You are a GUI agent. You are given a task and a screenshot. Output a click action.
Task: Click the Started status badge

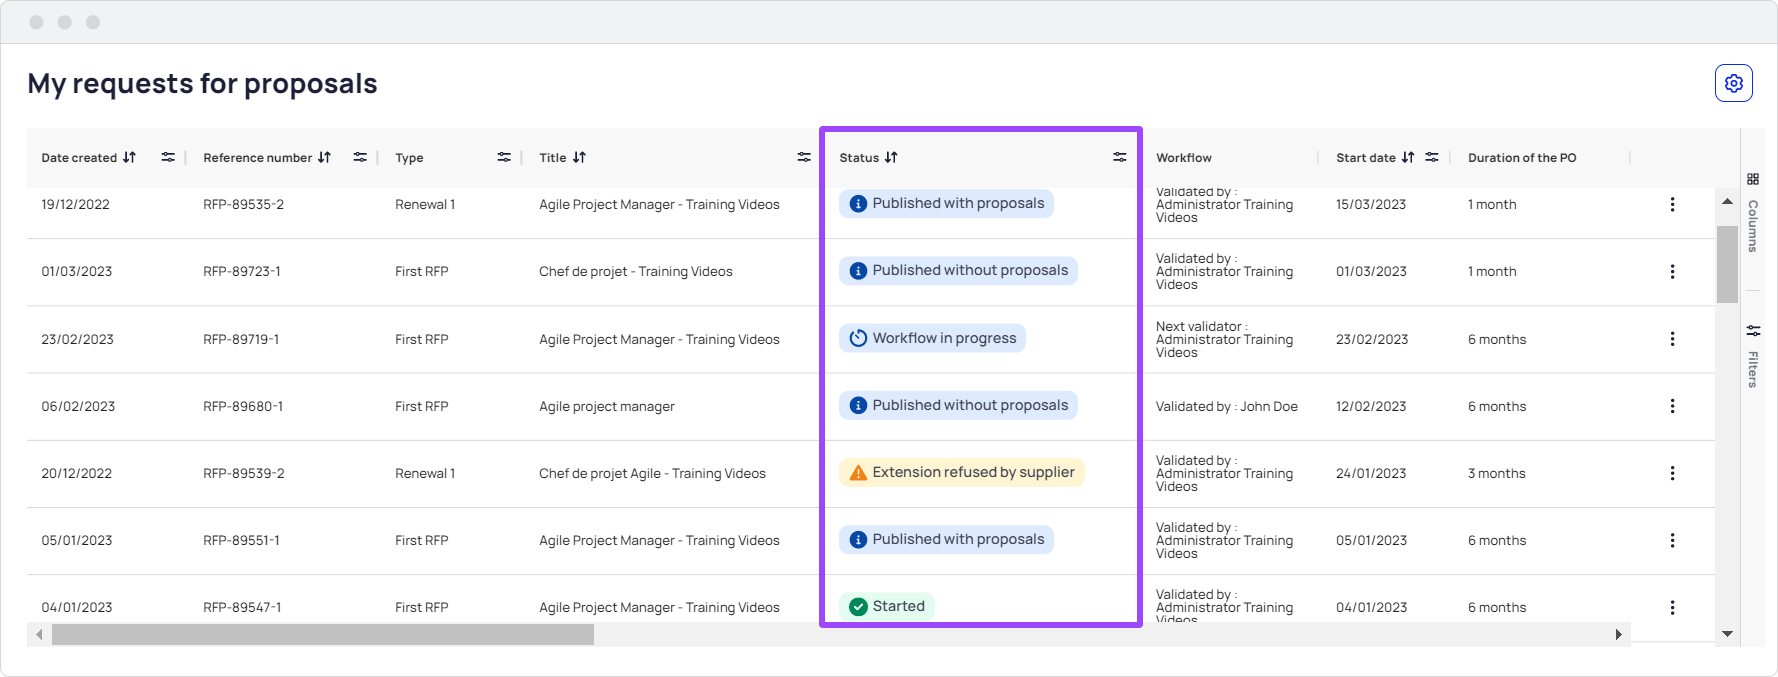[x=887, y=606]
